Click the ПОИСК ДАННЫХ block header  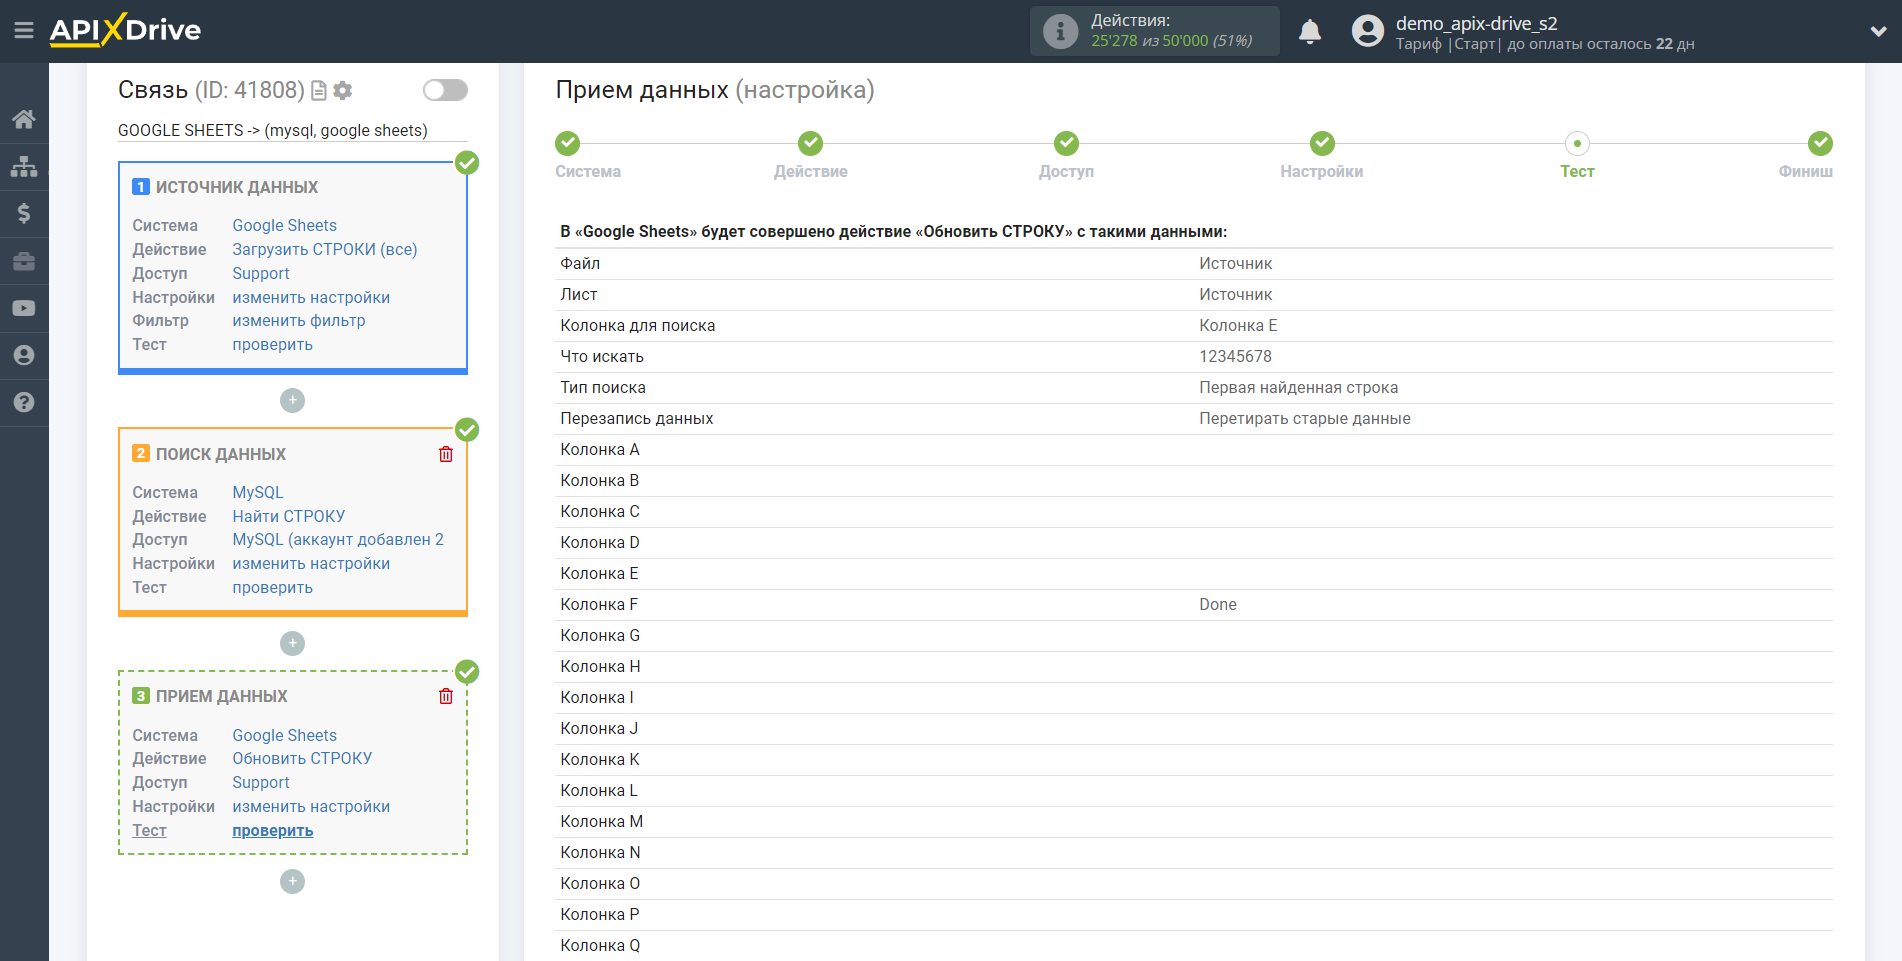(221, 454)
